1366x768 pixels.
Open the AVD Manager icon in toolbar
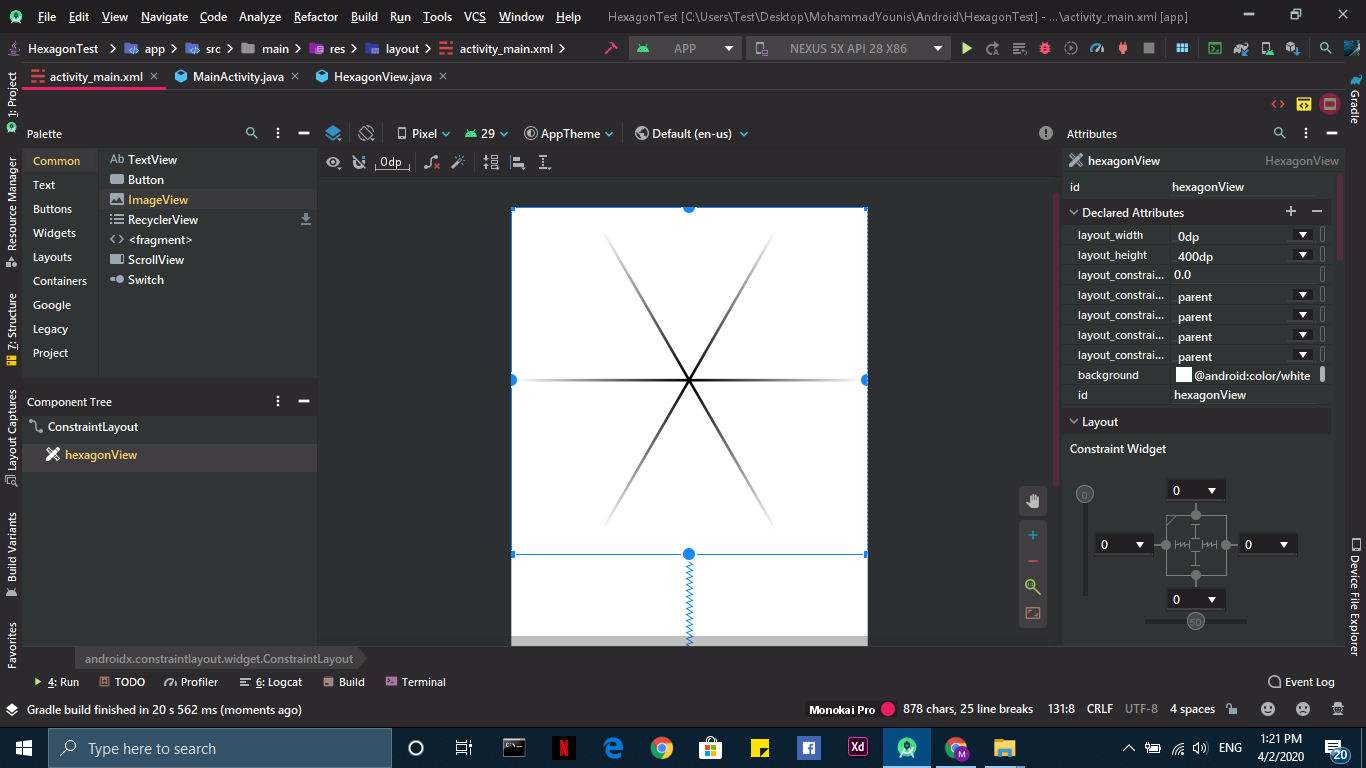point(1266,48)
